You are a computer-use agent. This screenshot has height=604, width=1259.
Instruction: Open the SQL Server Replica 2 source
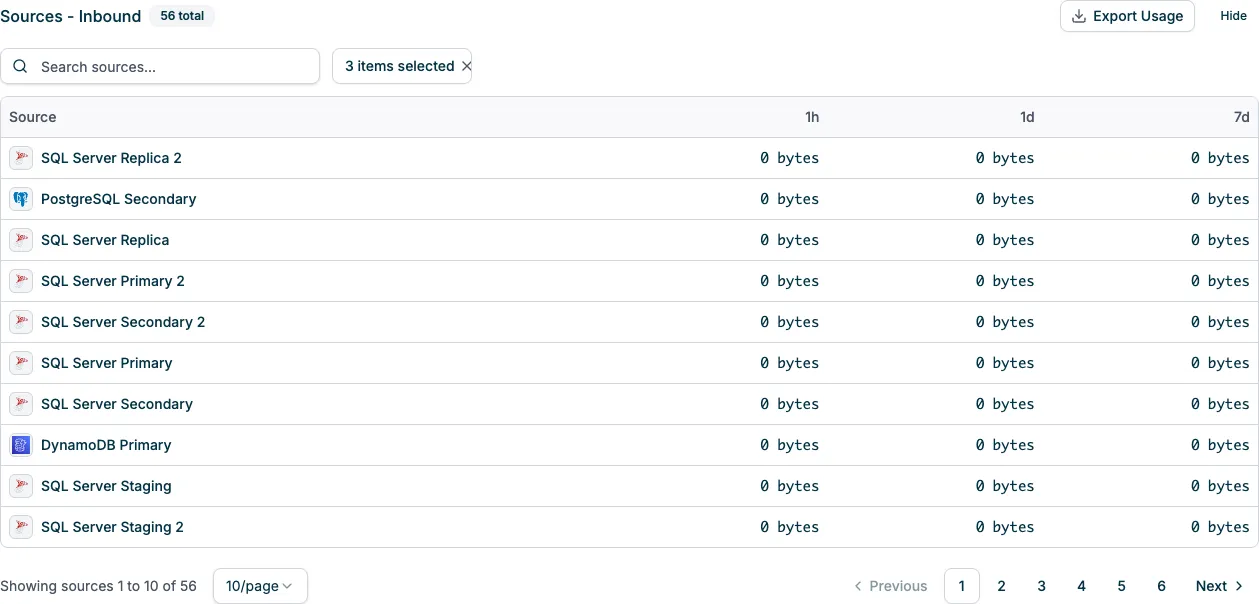pyautogui.click(x=111, y=158)
